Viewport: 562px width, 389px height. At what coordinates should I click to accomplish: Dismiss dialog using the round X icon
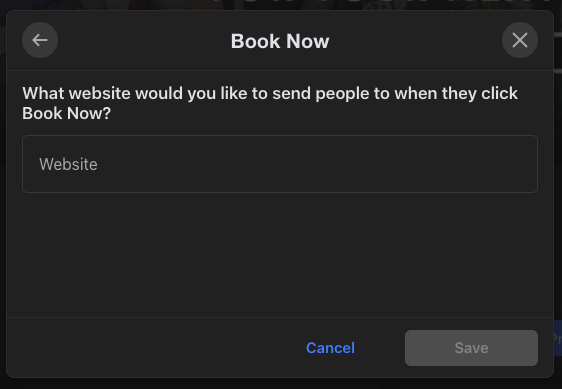(x=520, y=40)
